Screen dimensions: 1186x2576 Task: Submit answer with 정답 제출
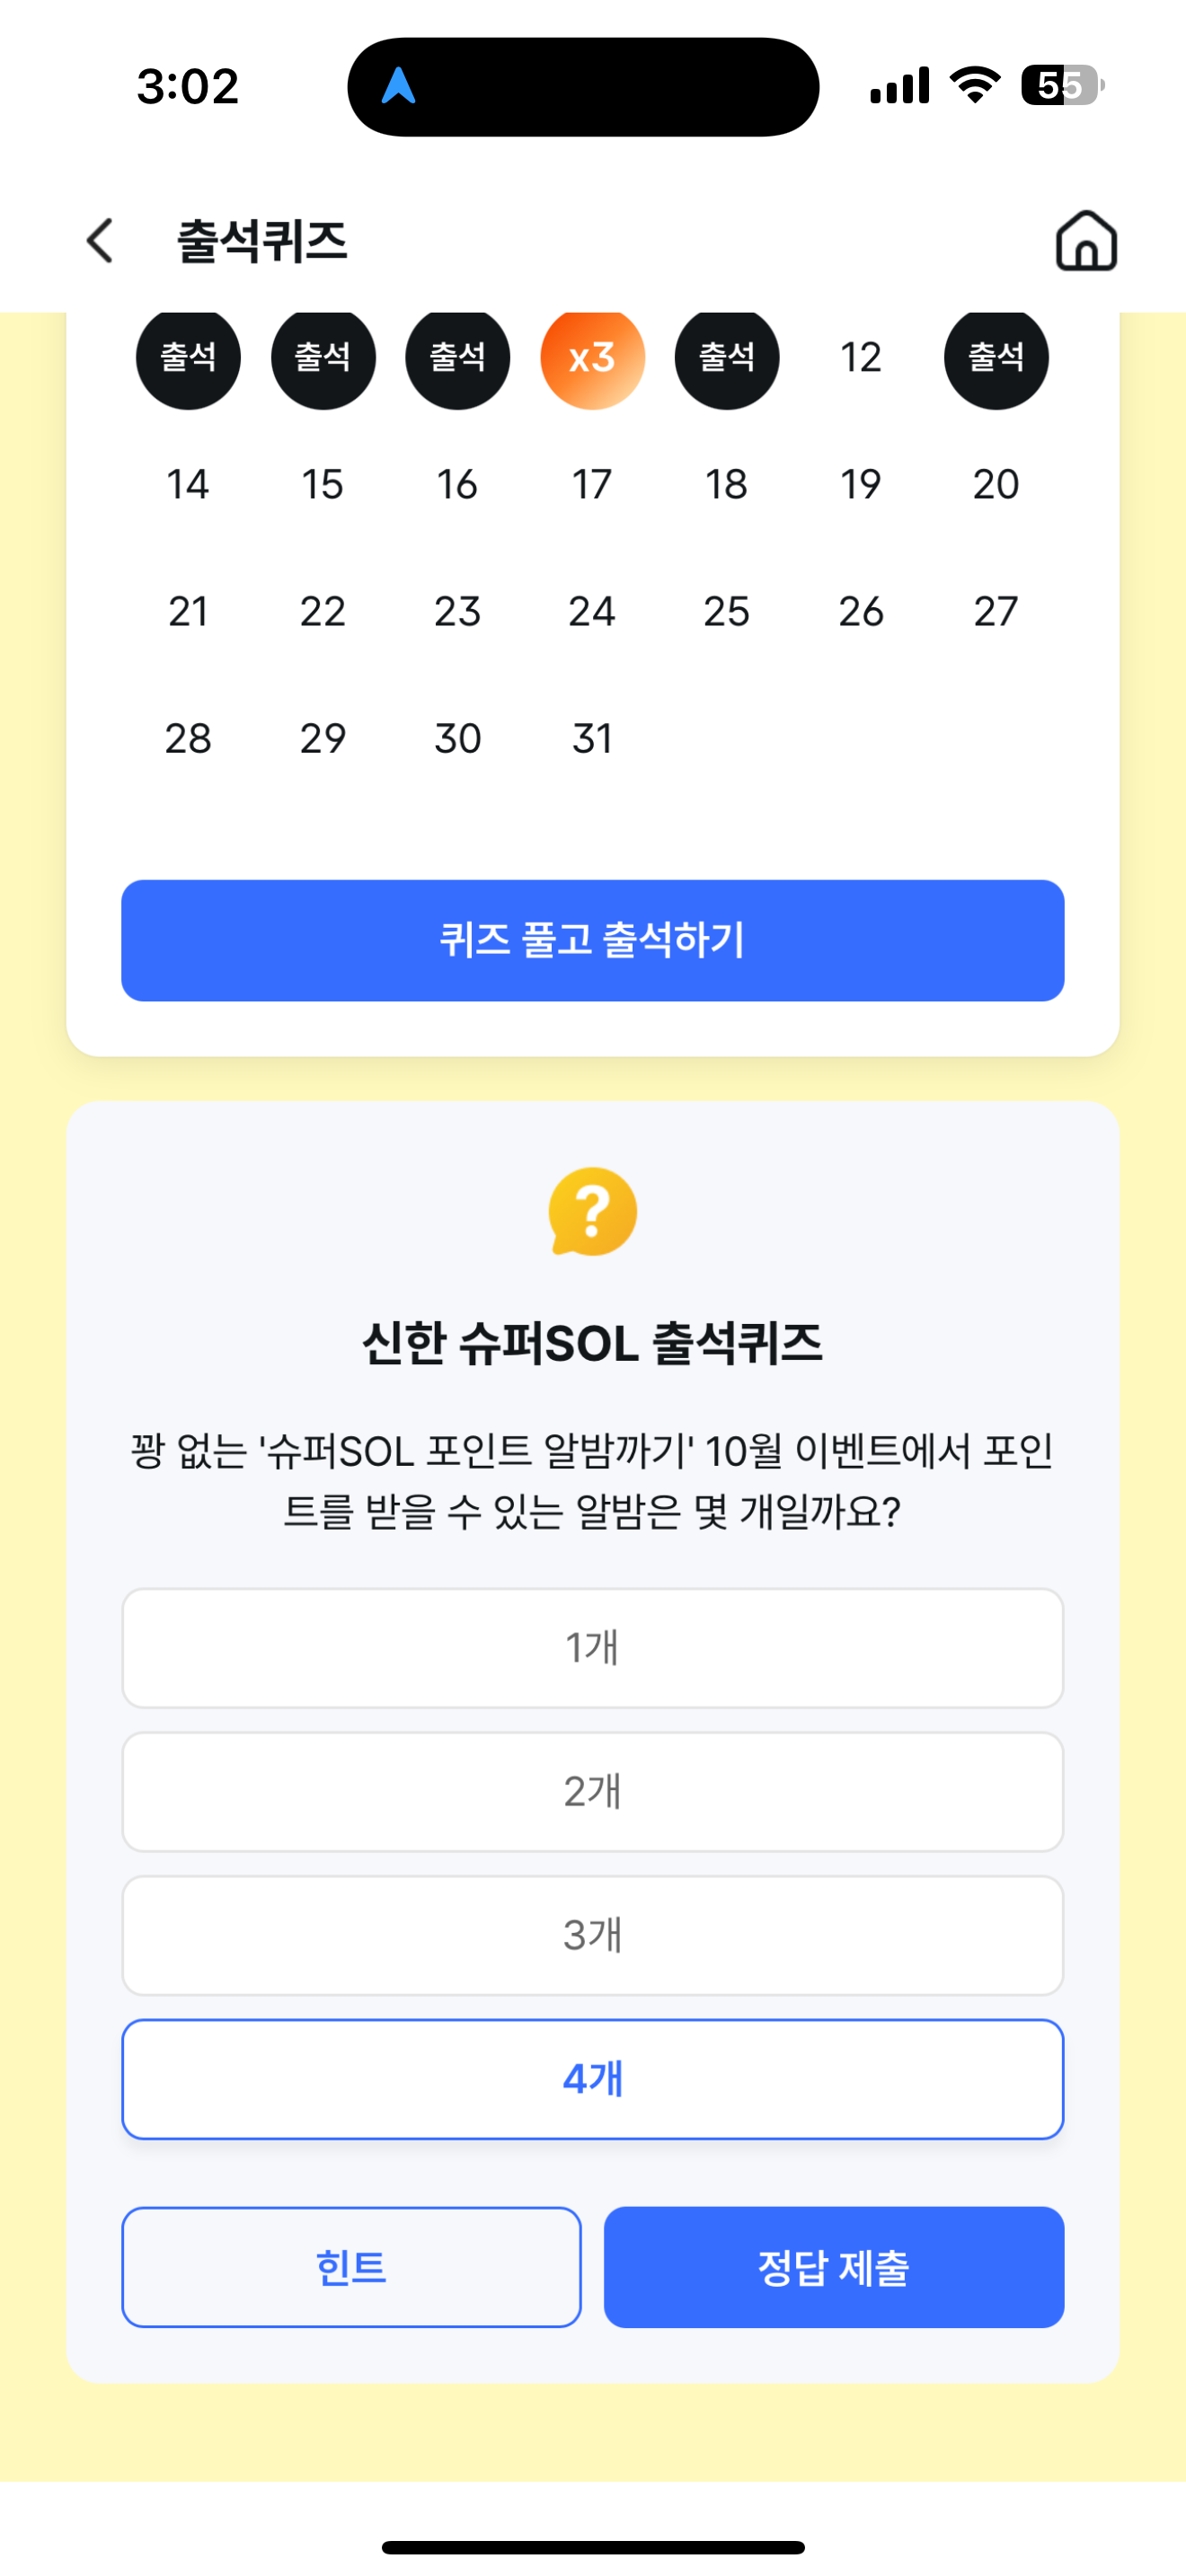834,2267
